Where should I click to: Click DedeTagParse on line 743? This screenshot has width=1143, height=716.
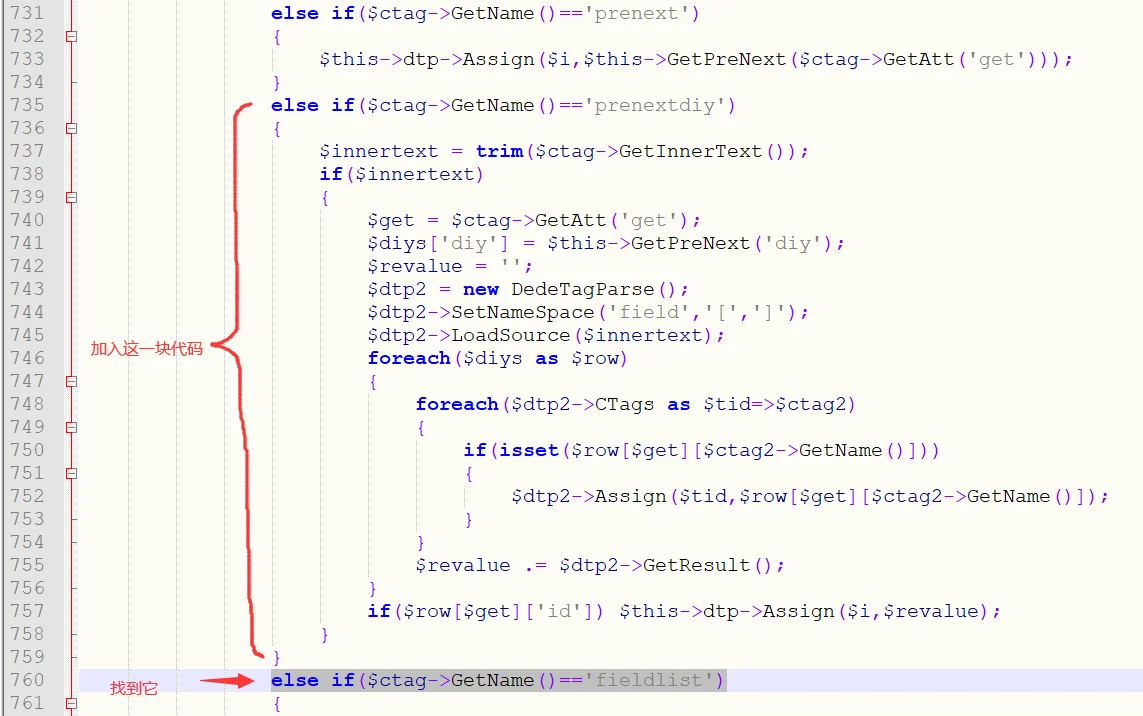tap(582, 289)
